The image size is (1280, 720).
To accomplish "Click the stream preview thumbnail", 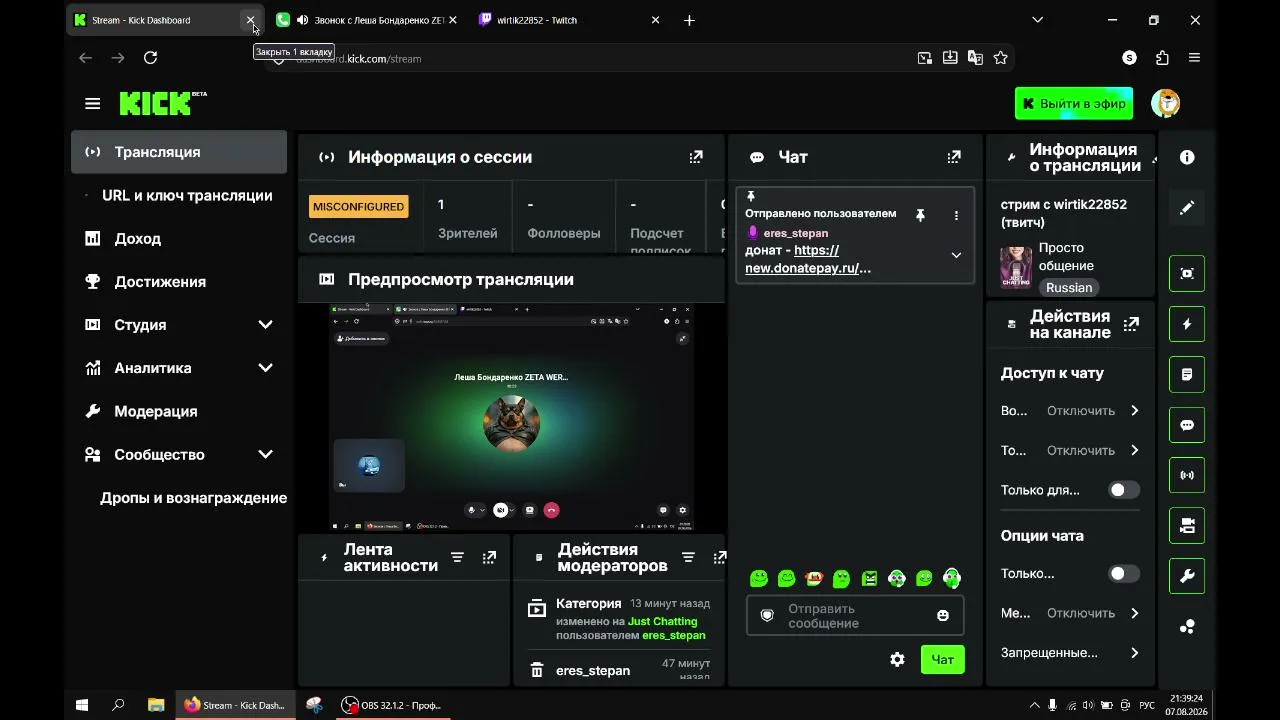I will pos(511,416).
